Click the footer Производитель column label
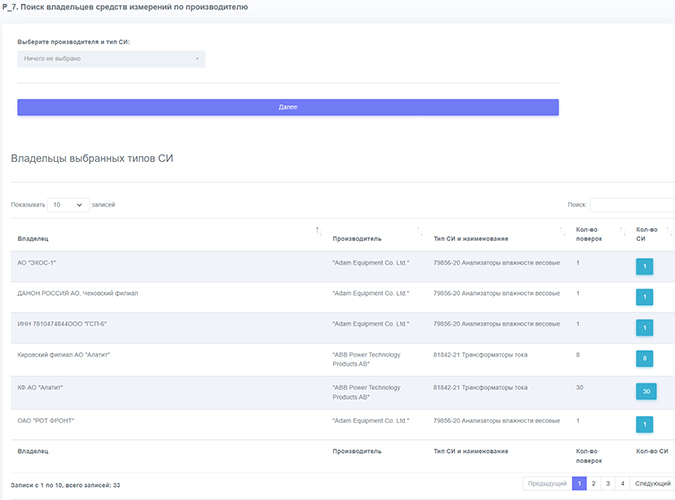 pyautogui.click(x=357, y=451)
